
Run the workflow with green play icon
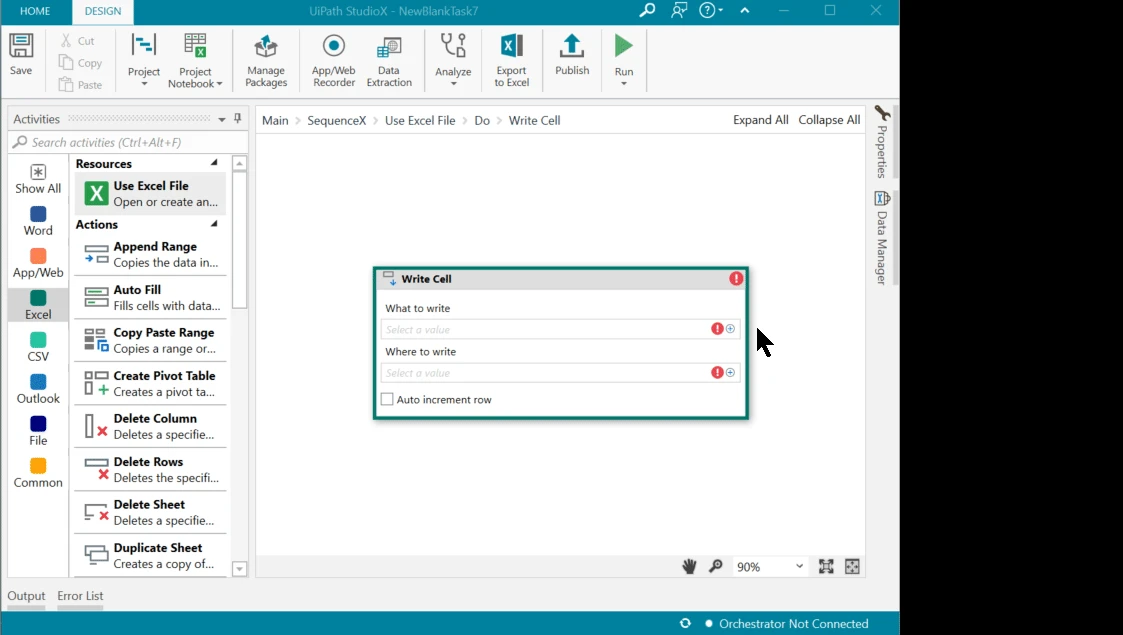[x=624, y=46]
